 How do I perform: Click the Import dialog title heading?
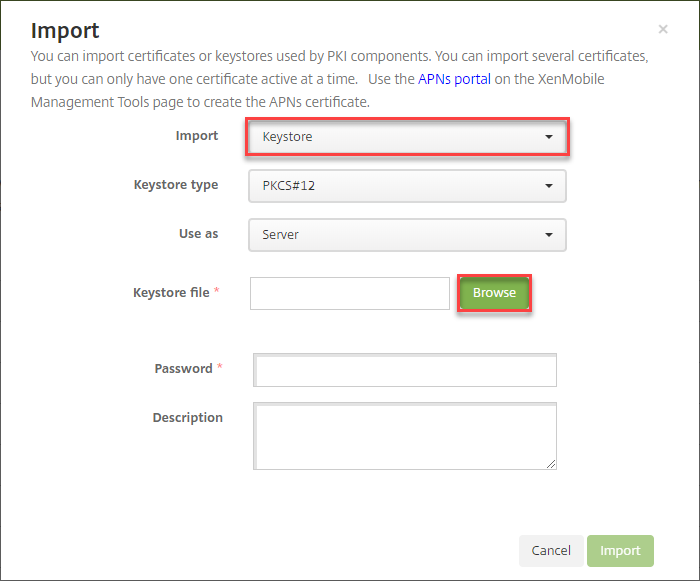[65, 31]
